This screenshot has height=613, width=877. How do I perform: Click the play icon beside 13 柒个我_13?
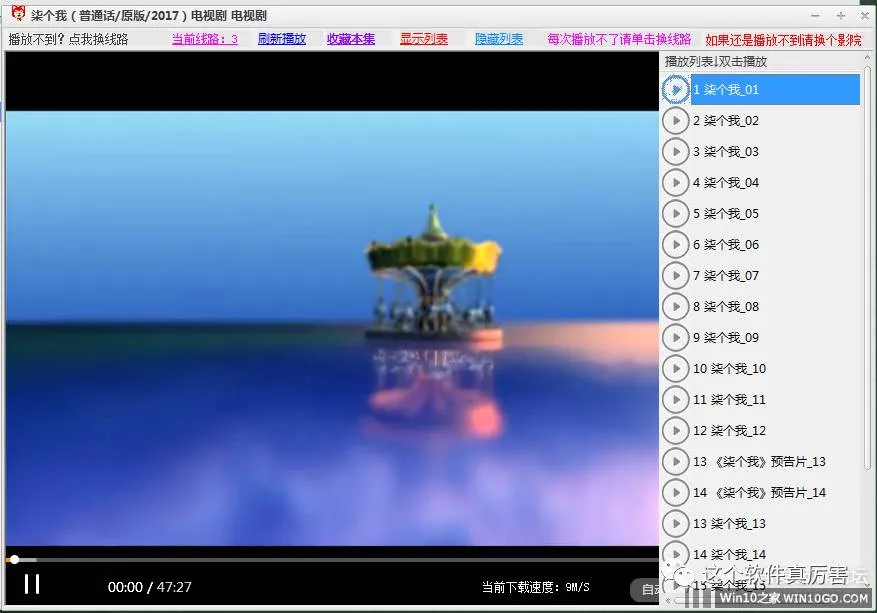point(675,524)
